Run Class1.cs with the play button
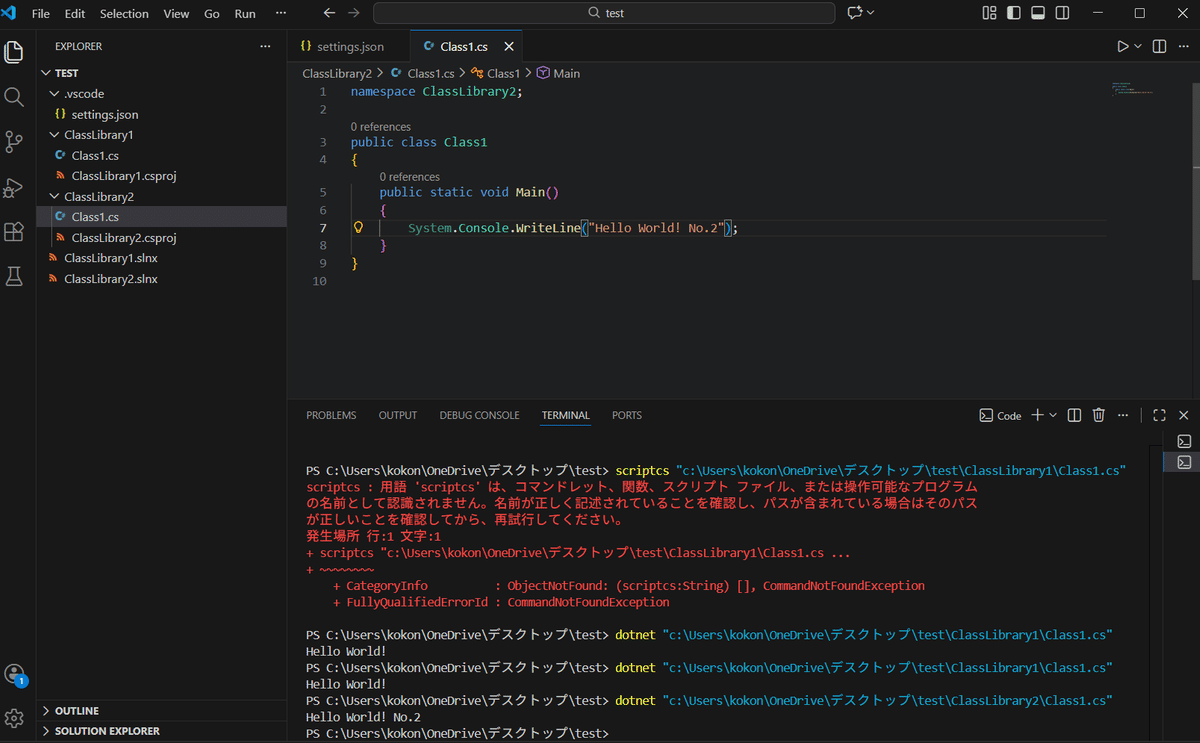Viewport: 1200px width, 743px height. click(x=1121, y=45)
